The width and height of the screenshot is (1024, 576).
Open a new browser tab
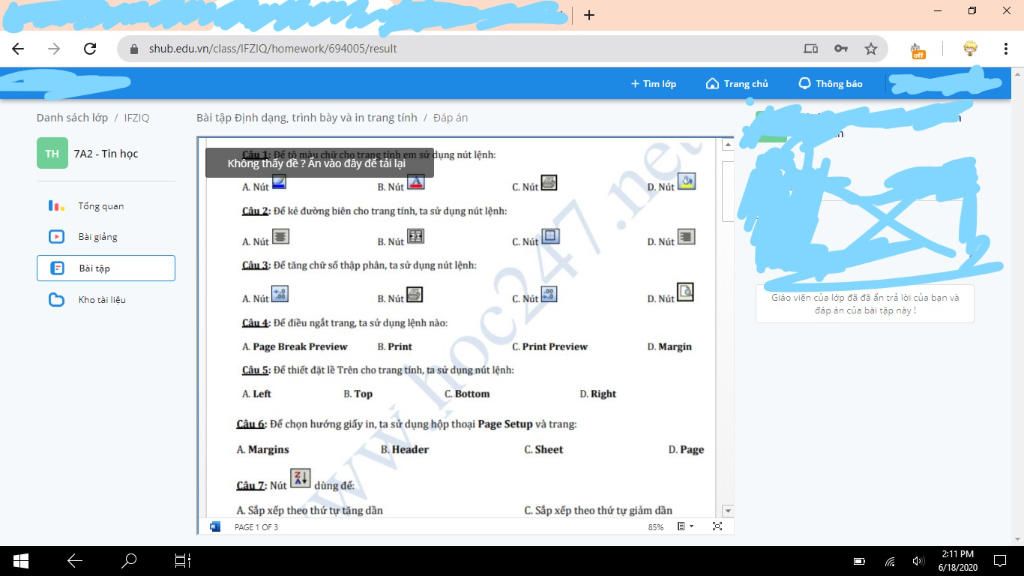click(589, 14)
